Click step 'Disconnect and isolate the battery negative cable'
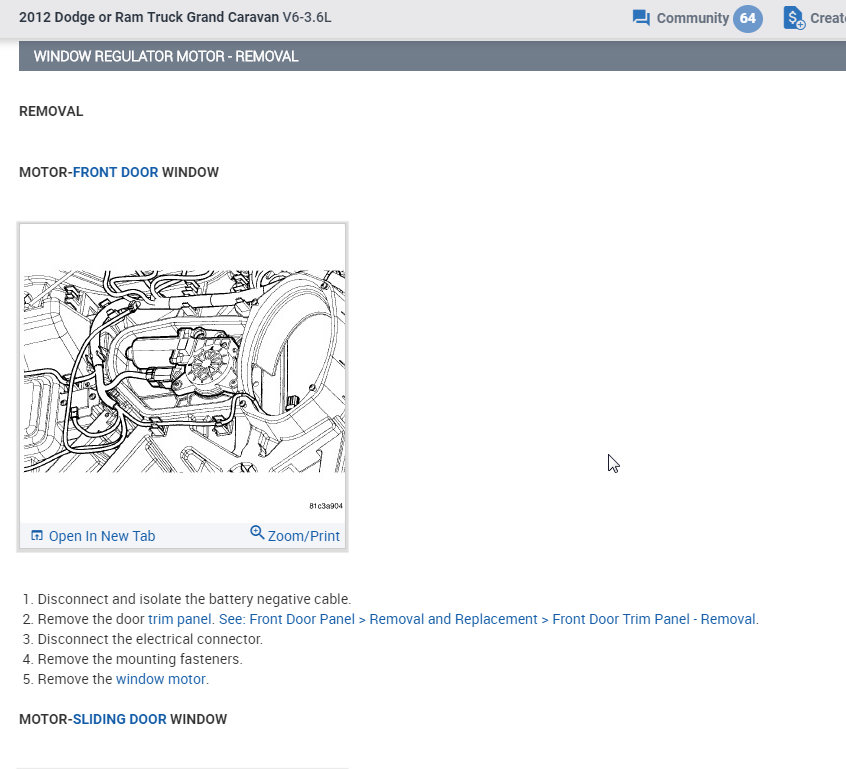Screen dimensions: 846x769 (194, 599)
